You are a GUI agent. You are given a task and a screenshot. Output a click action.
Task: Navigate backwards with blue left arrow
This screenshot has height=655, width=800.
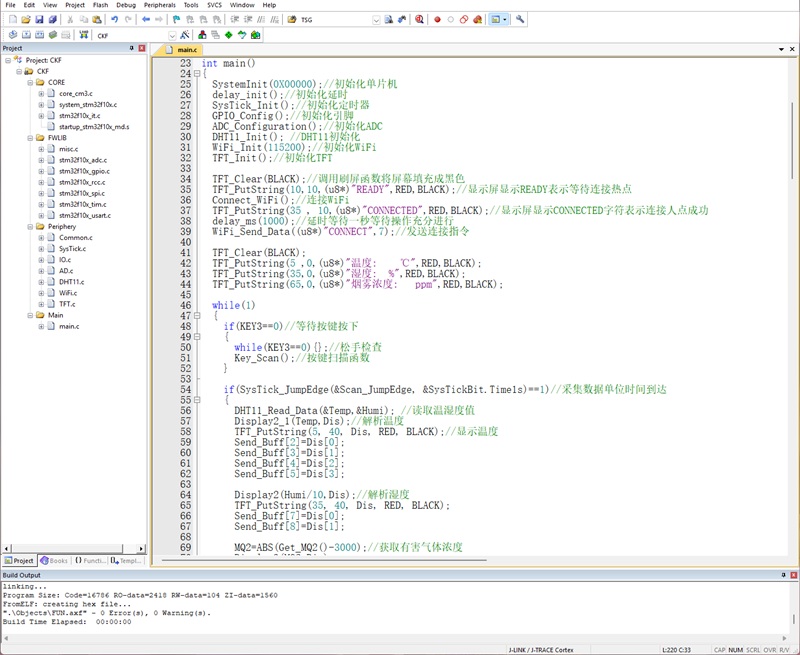[x=146, y=19]
